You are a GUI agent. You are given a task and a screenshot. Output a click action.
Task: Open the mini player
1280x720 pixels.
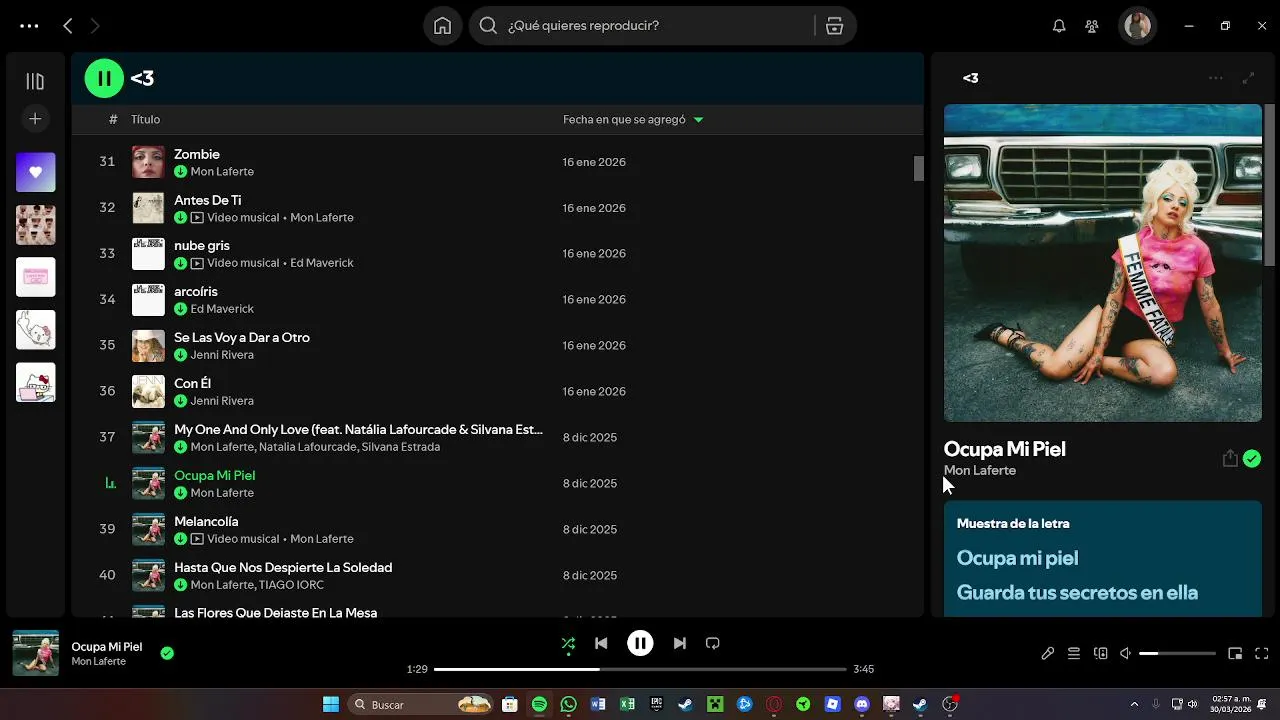(x=1235, y=653)
